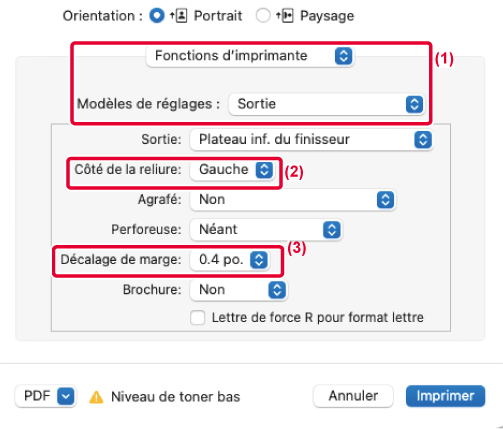Click the blue PDF chevron arrow
This screenshot has width=503, height=429.
pyautogui.click(x=66, y=396)
